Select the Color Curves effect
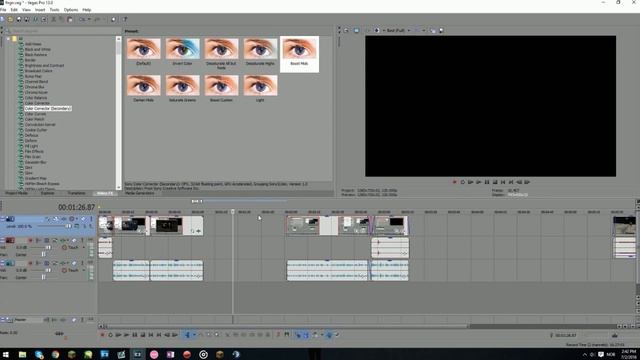The height and width of the screenshot is (360, 640). (x=35, y=114)
